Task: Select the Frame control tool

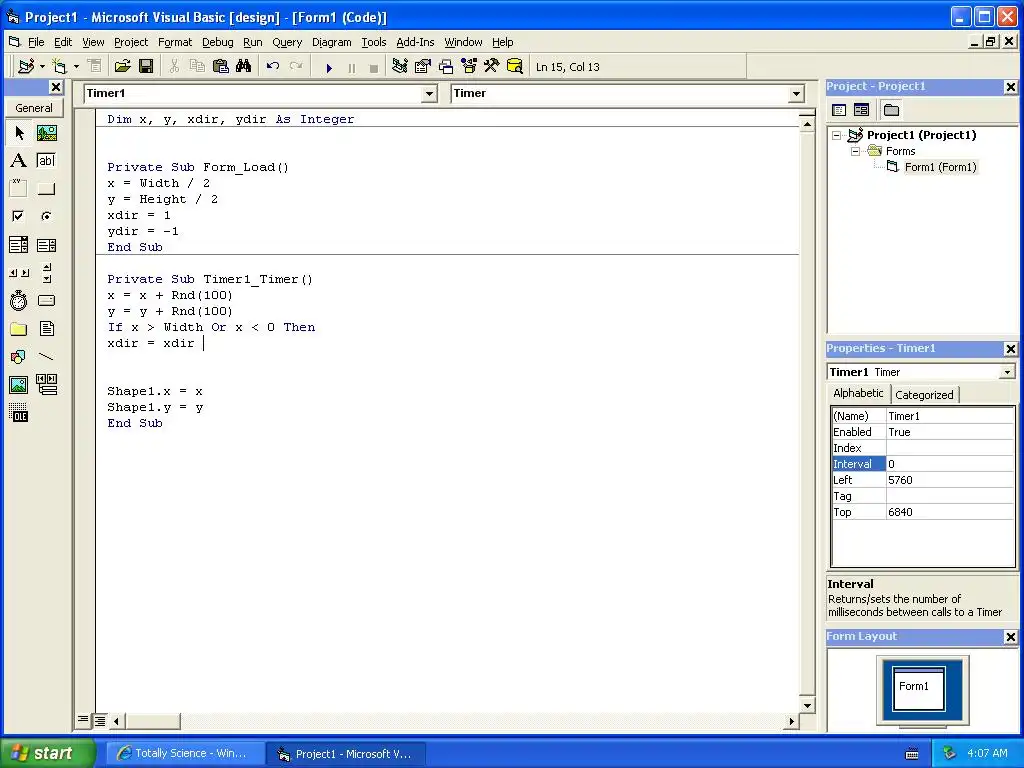Action: (19, 189)
